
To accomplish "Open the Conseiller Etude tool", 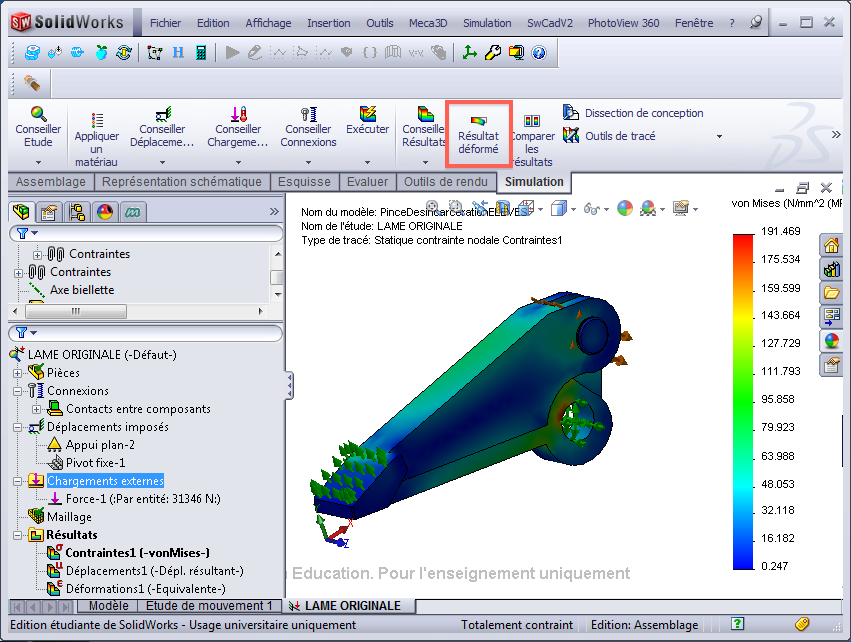I will [x=38, y=128].
